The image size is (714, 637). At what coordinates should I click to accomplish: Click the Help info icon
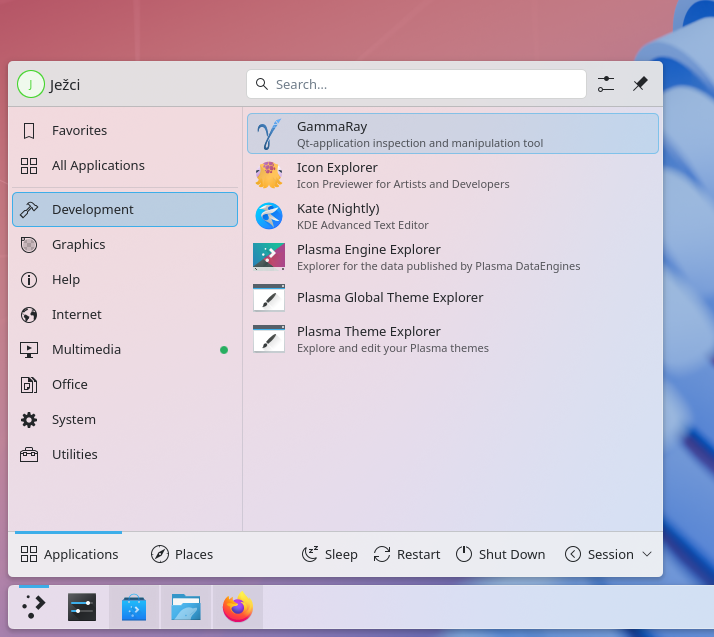click(29, 280)
